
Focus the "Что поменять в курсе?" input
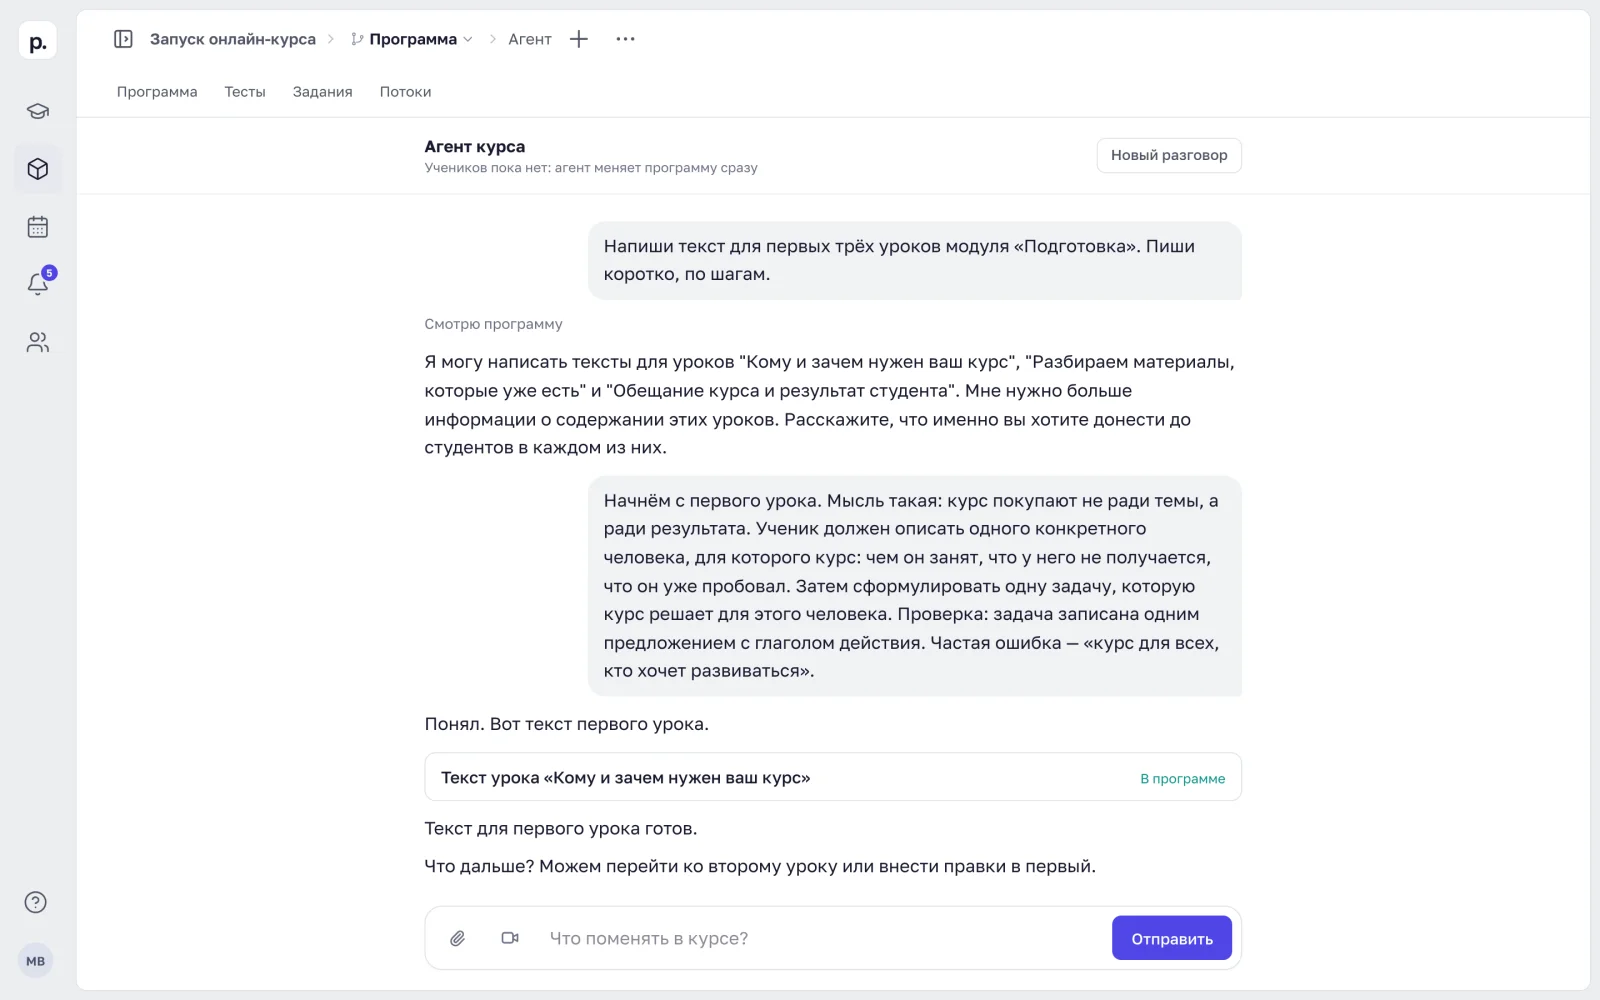(x=820, y=938)
